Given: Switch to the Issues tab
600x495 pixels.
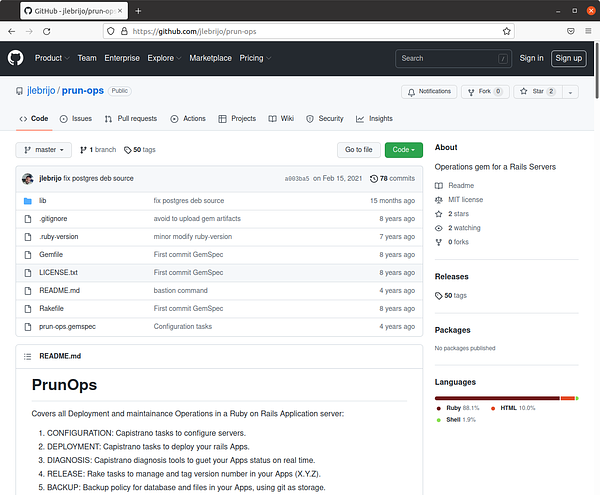Looking at the screenshot, I should click(x=75, y=118).
